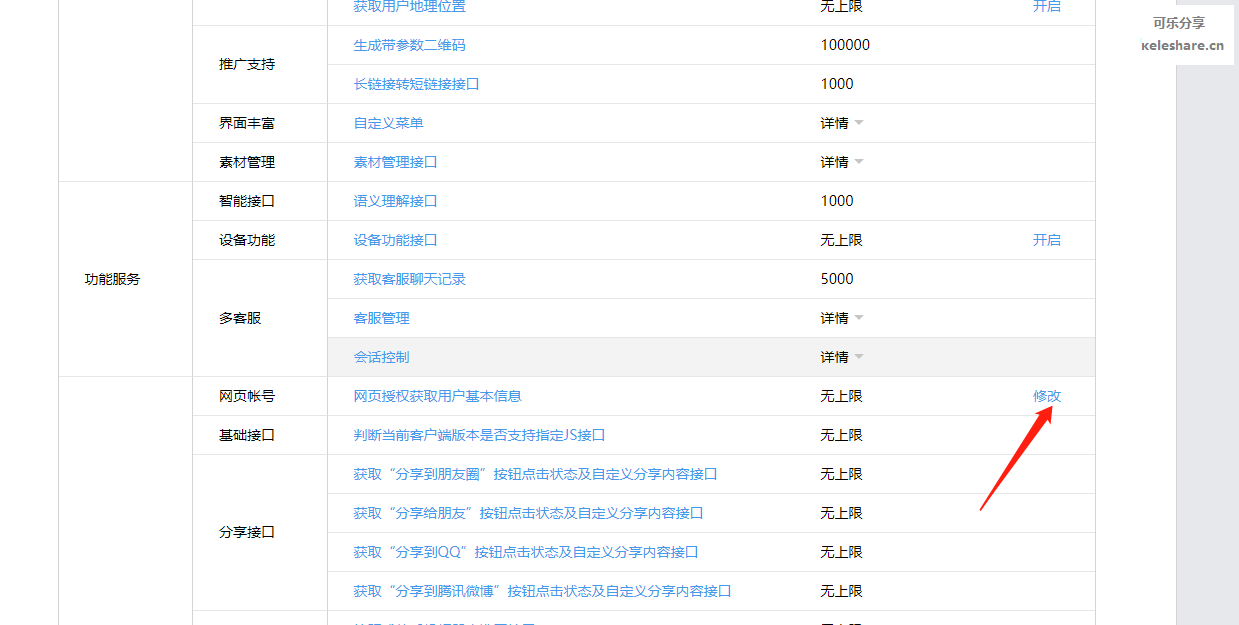Click 修改 for 网页授权获取用户基本信息
Viewport: 1239px width, 625px height.
click(x=1047, y=396)
